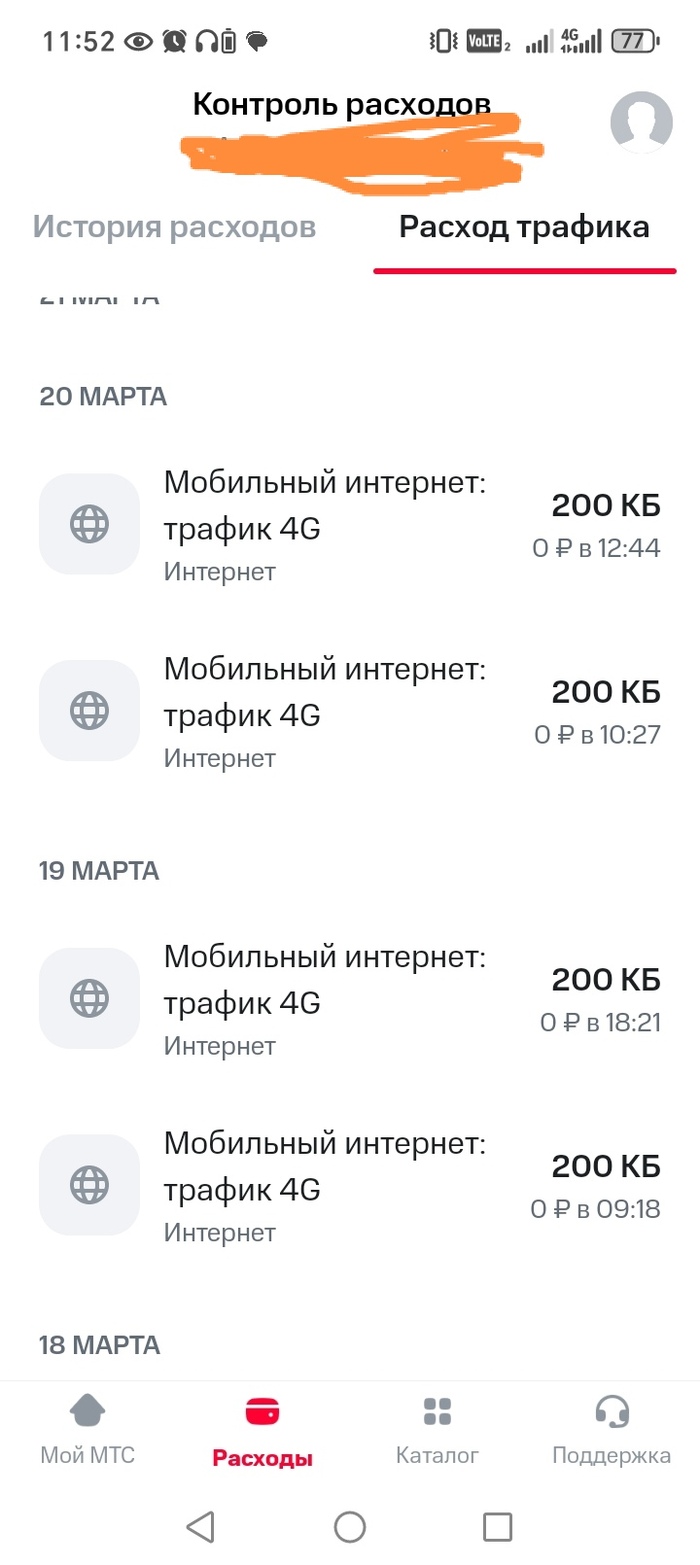Tap Android back navigation triangle

click(x=201, y=1526)
